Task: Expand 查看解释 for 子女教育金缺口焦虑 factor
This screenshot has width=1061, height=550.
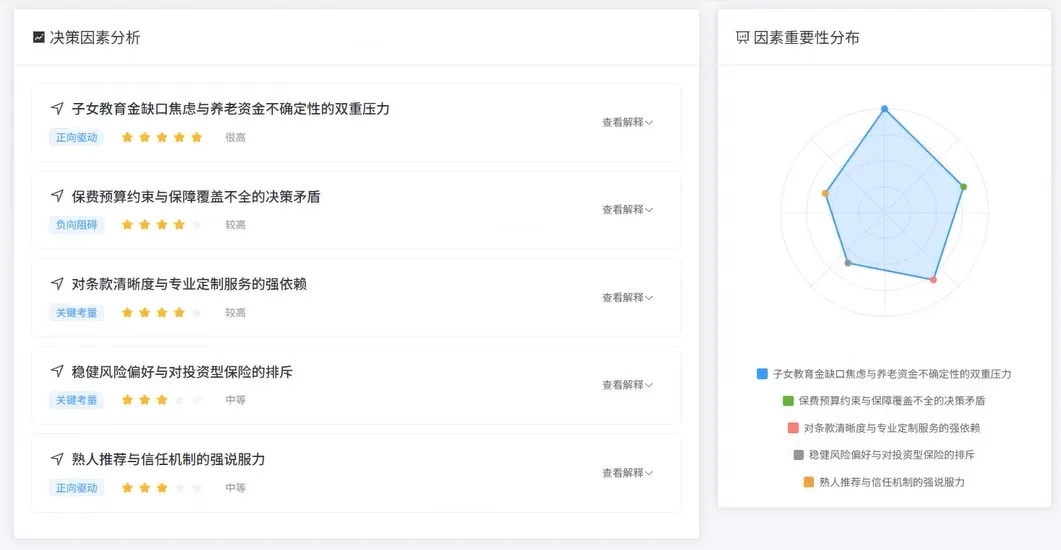Action: coord(627,122)
